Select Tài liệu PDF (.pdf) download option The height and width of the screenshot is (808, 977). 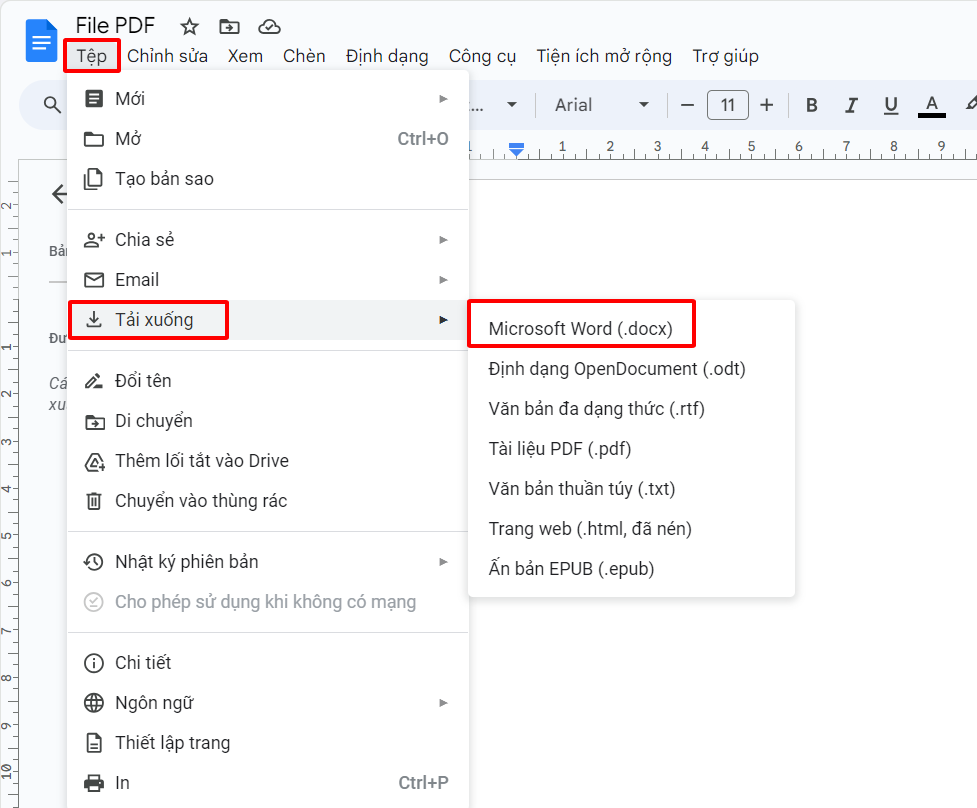[x=561, y=448]
